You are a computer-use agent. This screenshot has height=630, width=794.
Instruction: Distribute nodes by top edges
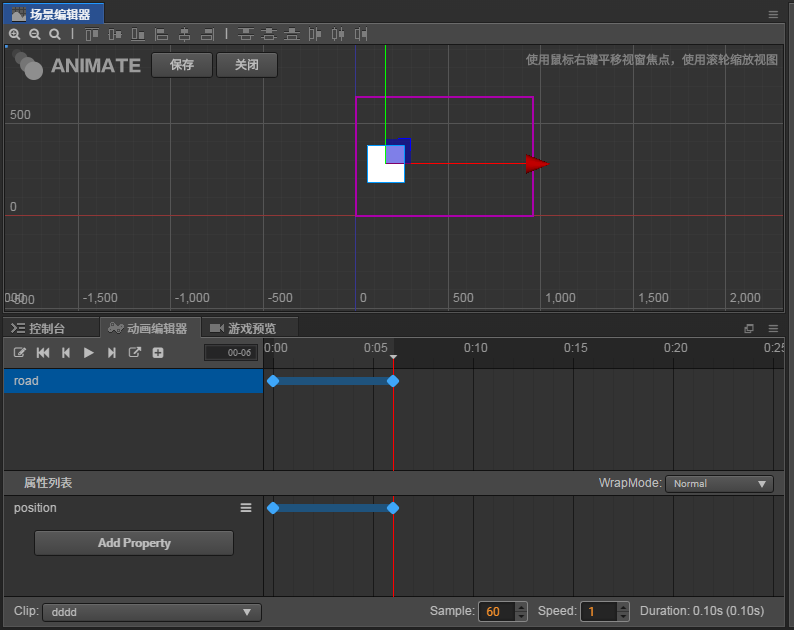pos(246,34)
